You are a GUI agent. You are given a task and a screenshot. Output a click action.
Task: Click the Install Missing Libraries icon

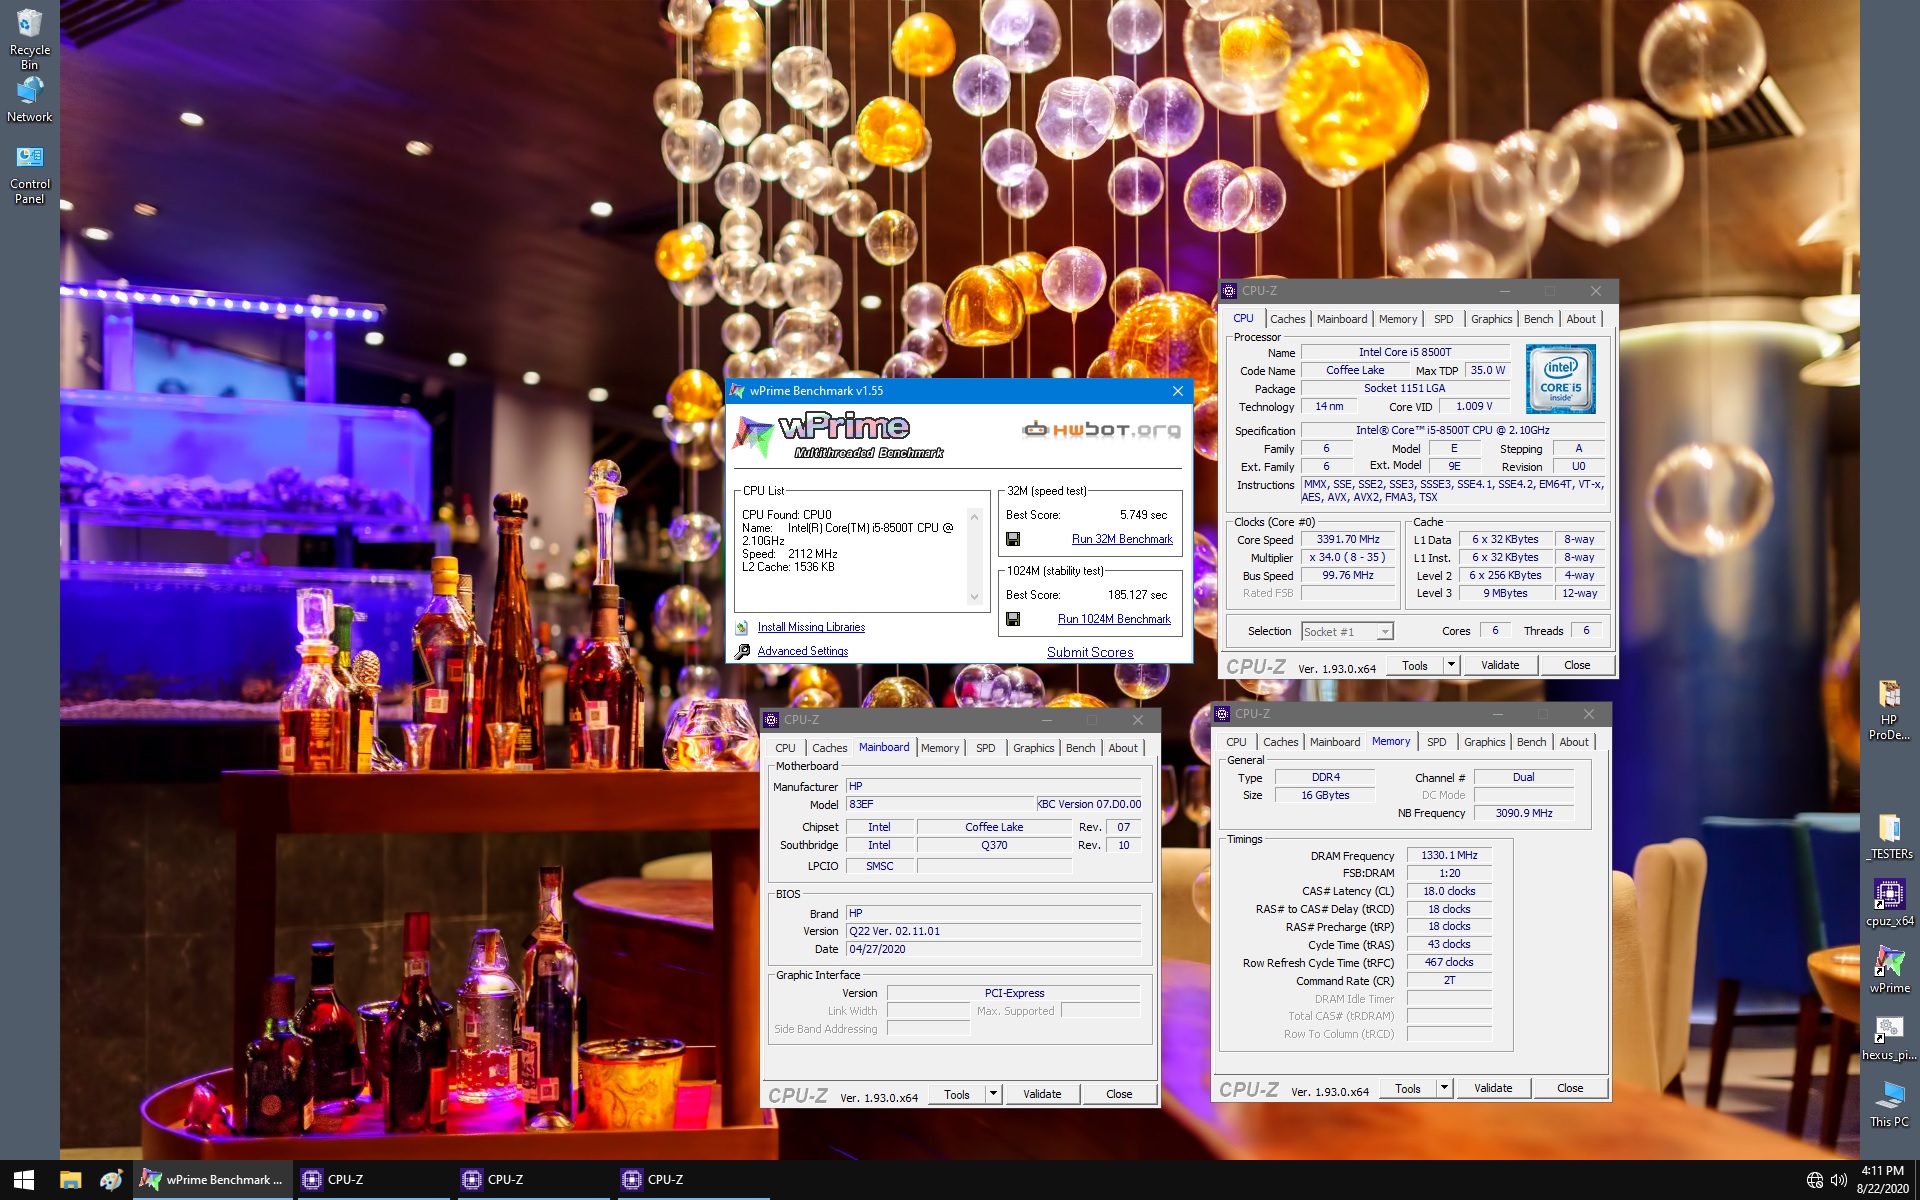click(742, 628)
